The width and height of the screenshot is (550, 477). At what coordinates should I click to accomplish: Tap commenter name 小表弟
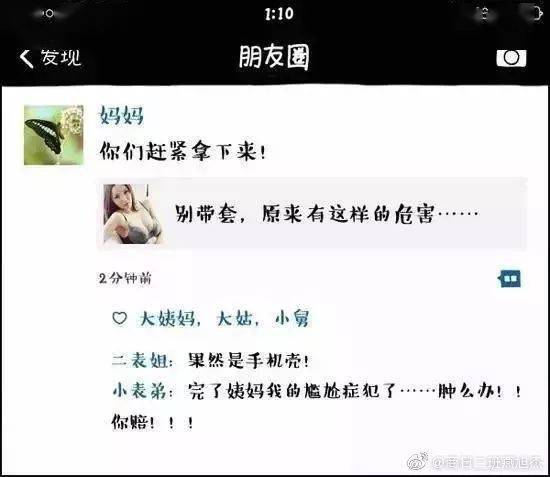click(x=140, y=391)
